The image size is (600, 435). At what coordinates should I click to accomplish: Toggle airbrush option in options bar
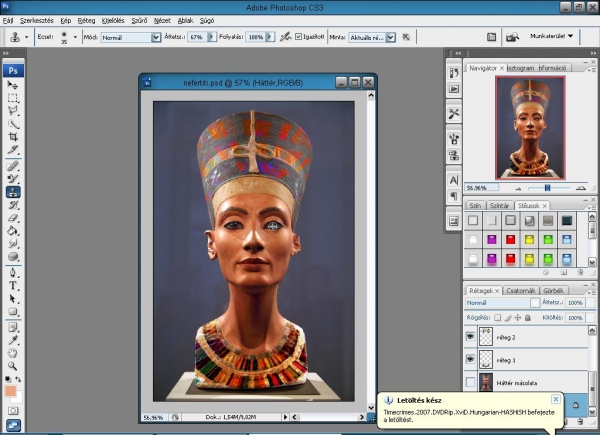[x=285, y=37]
